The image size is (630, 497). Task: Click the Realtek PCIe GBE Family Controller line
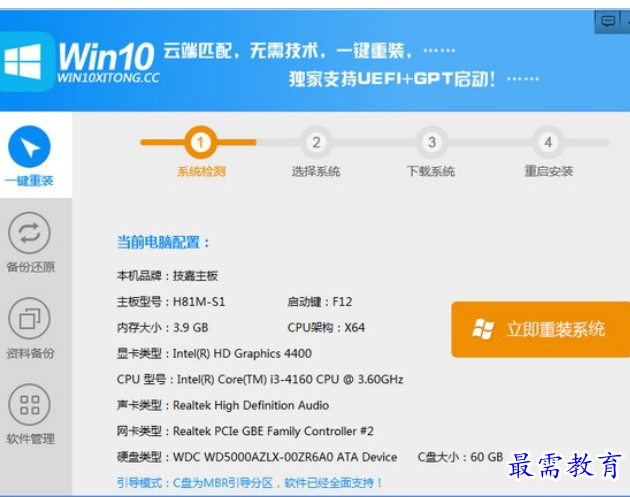point(245,431)
